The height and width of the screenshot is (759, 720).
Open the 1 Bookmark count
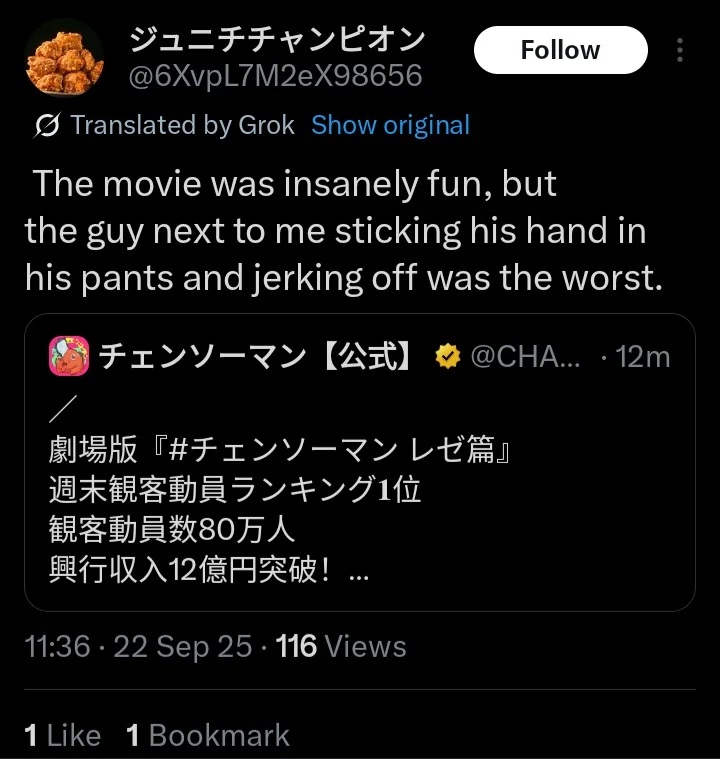[207, 736]
